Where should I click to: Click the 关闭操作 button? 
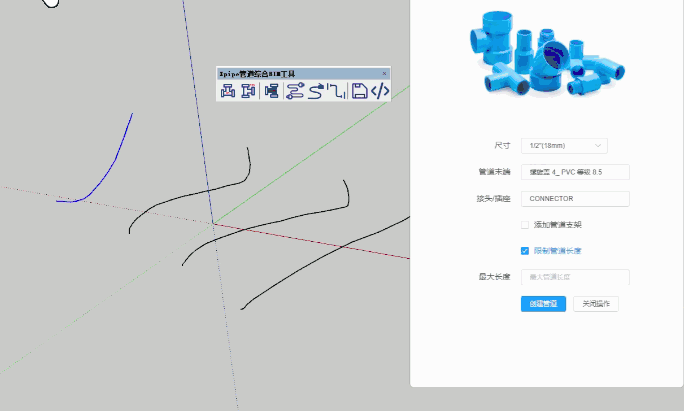(x=595, y=304)
